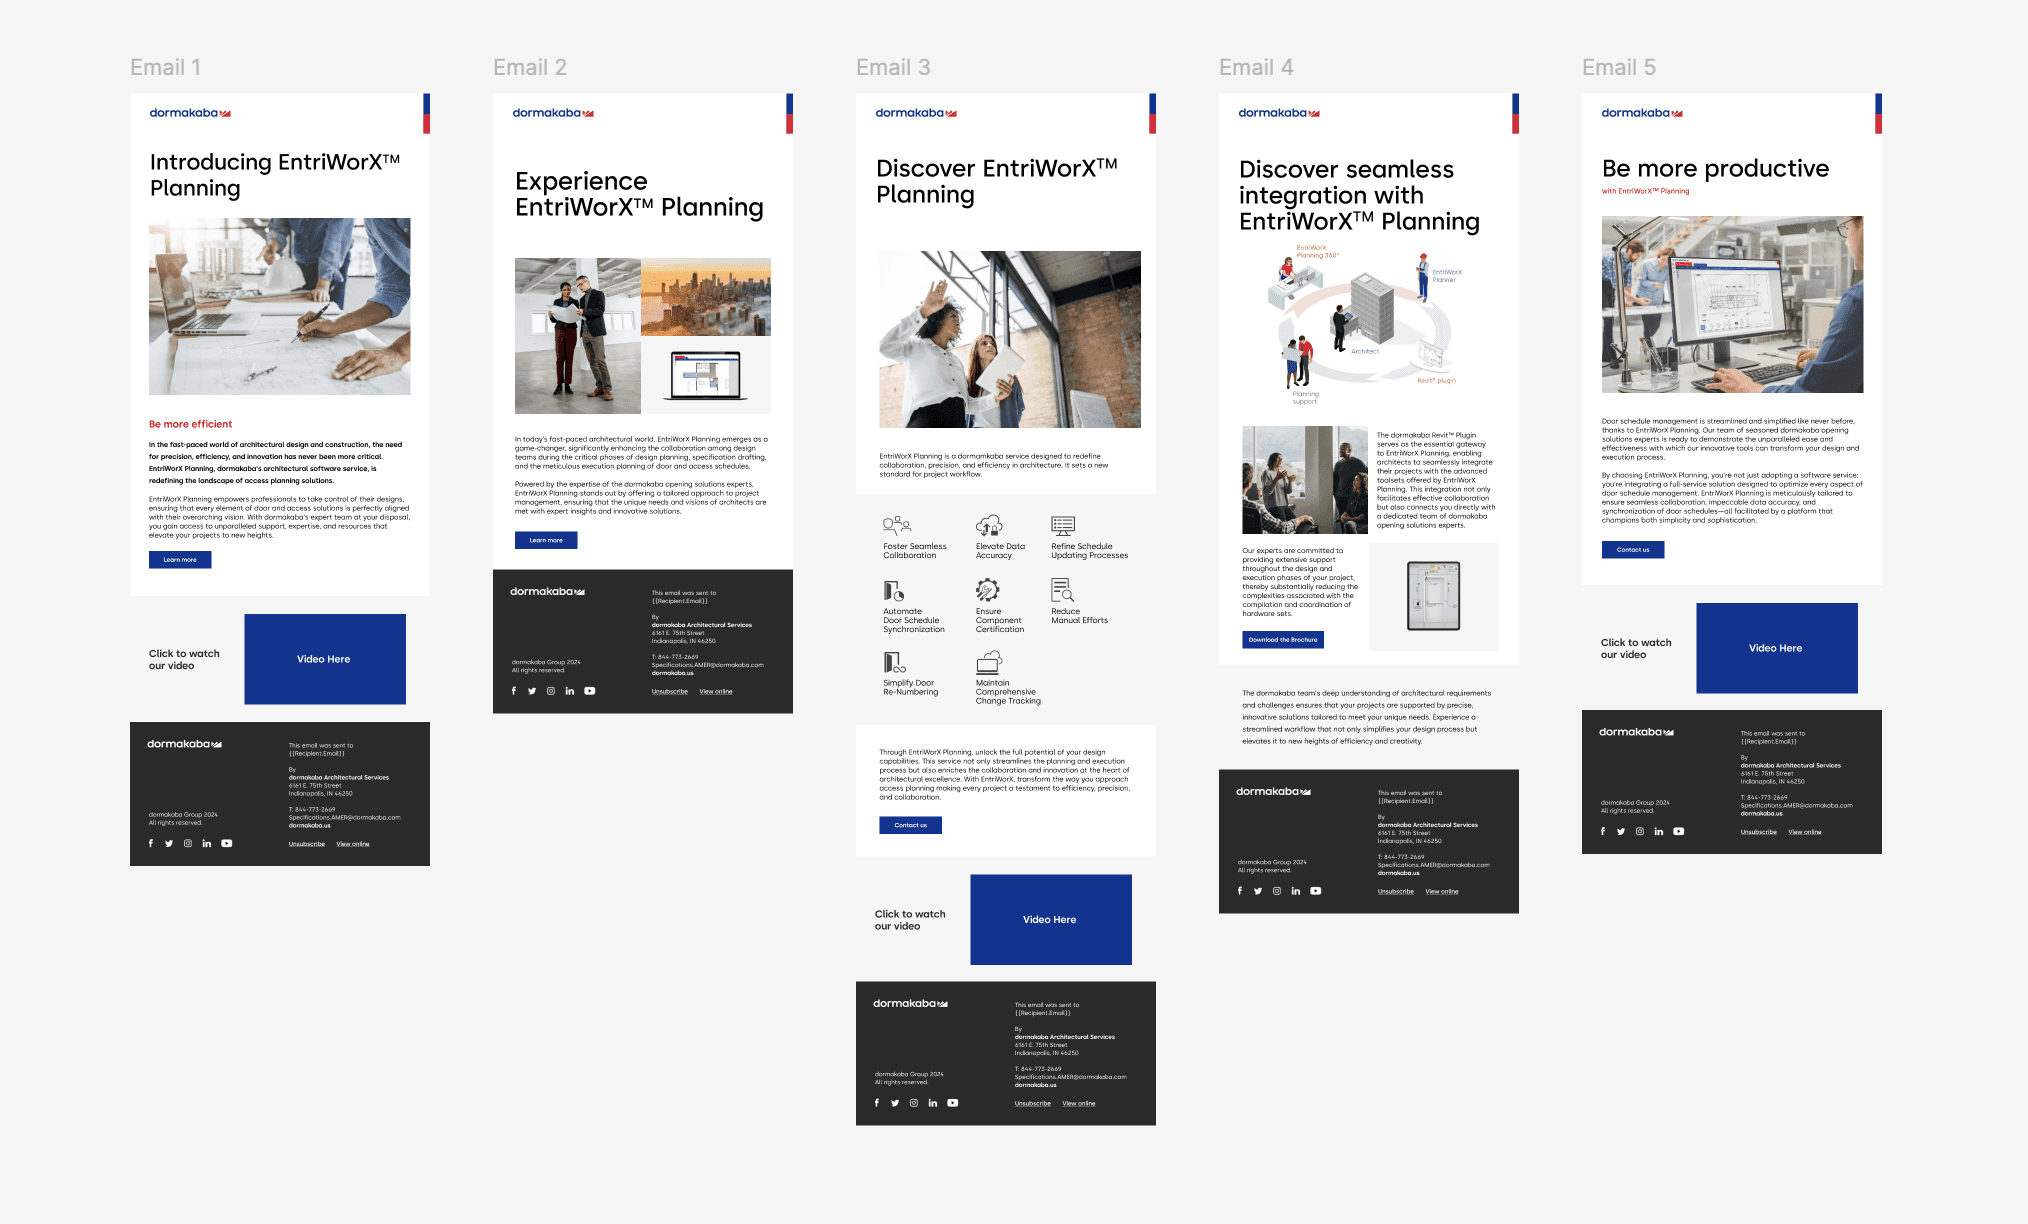Click Email 5 footer Twitter icon
The height and width of the screenshot is (1224, 2028).
point(1621,831)
